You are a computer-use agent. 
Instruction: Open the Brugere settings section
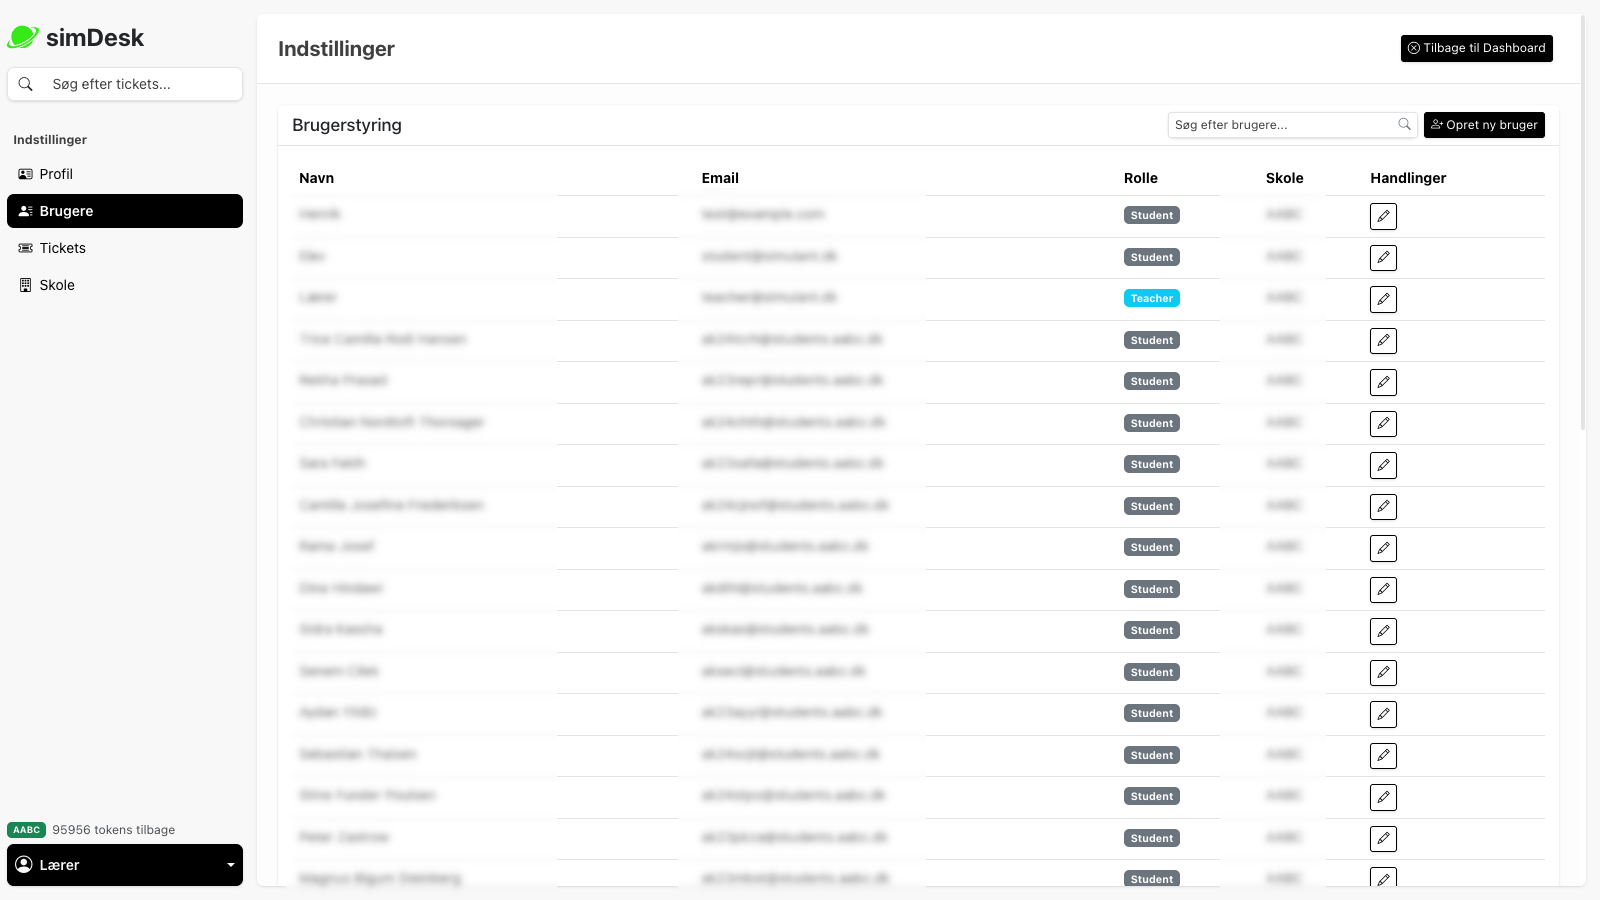point(125,211)
